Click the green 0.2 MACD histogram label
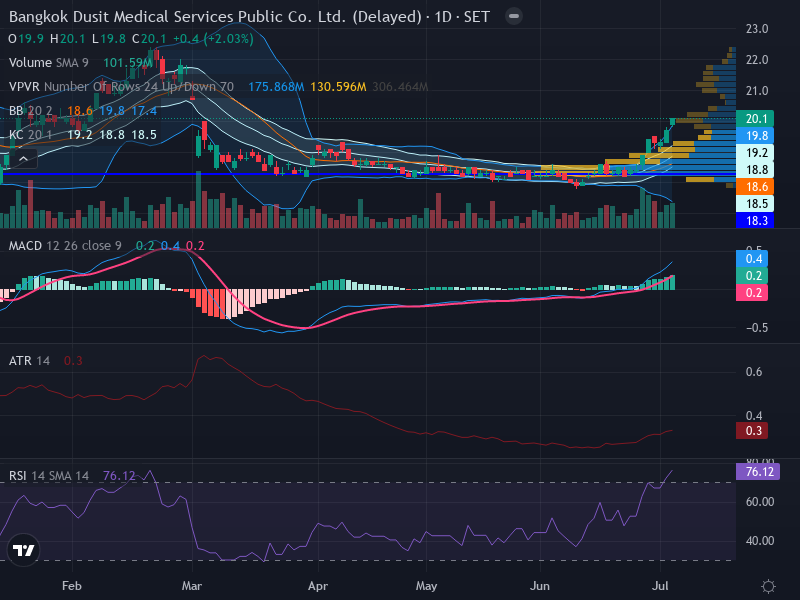The height and width of the screenshot is (600, 800). [x=752, y=276]
